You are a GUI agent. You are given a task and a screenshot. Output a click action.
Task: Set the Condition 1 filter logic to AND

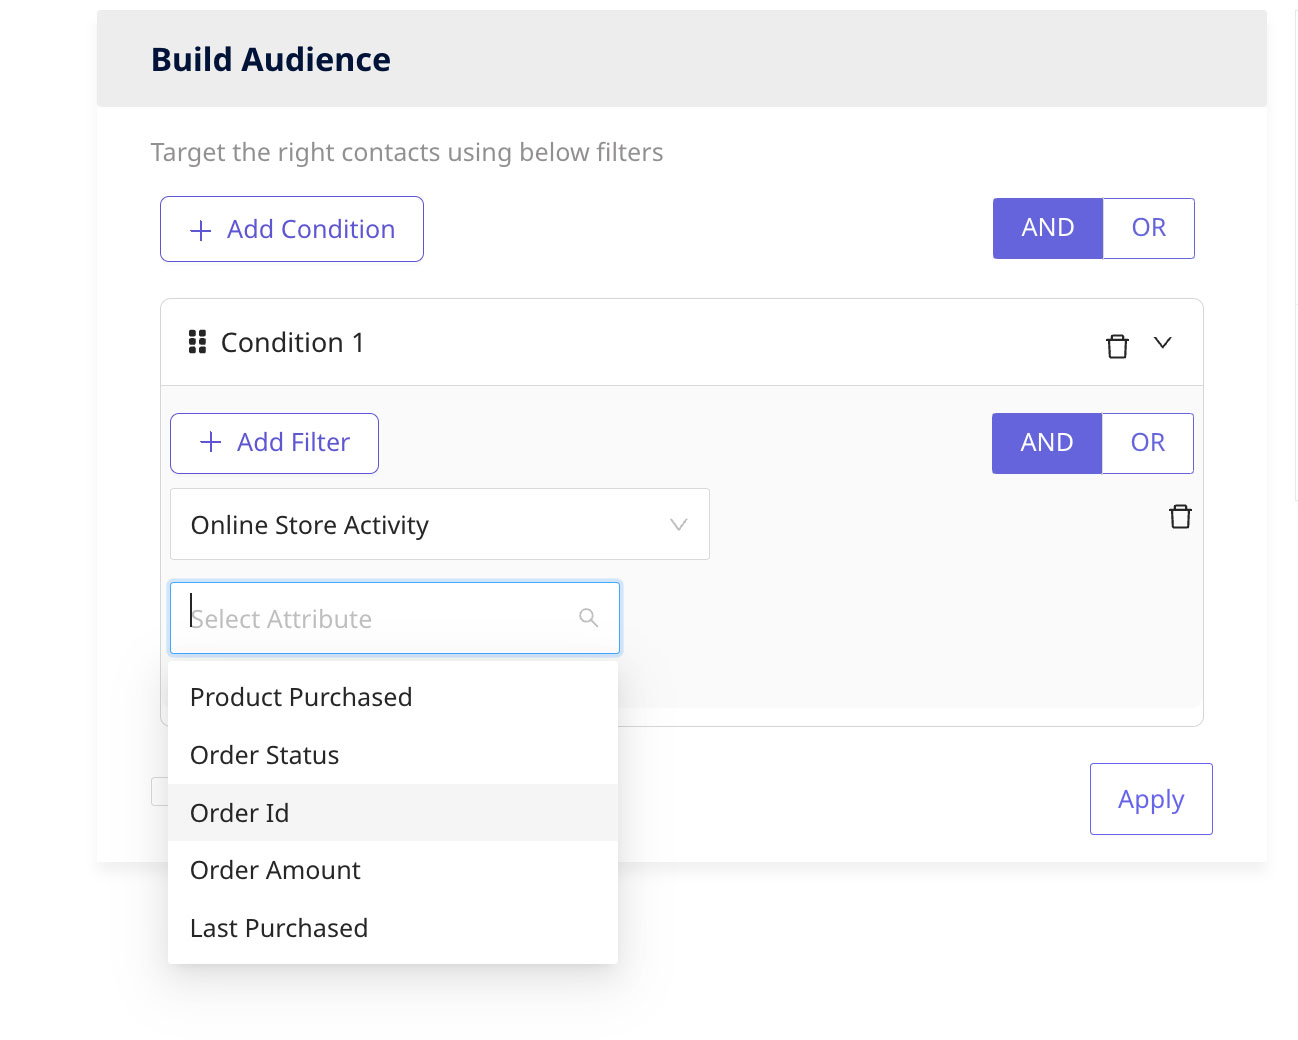1047,443
